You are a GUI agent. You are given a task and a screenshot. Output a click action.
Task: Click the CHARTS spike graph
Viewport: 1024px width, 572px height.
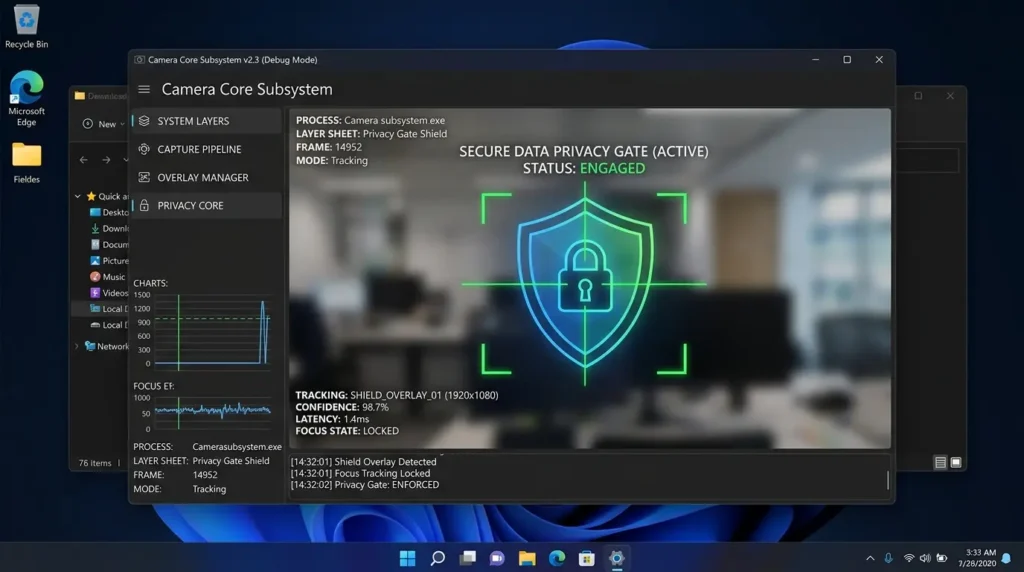[212, 330]
